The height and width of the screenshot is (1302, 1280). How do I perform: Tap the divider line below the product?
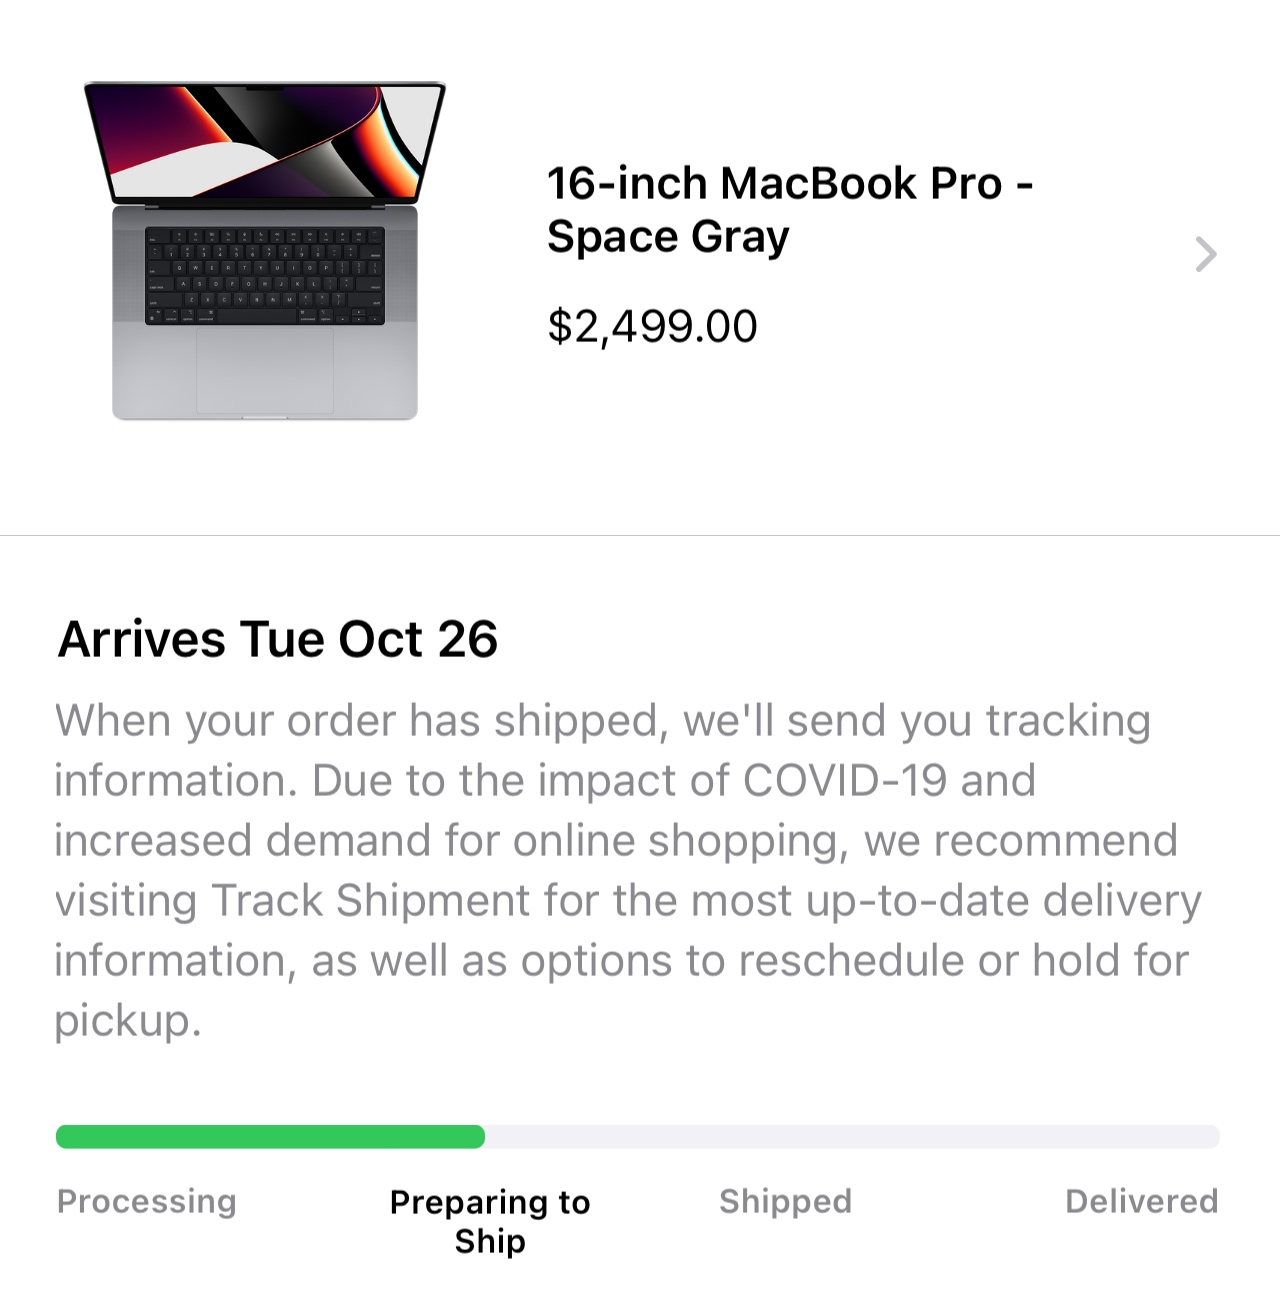click(x=640, y=535)
